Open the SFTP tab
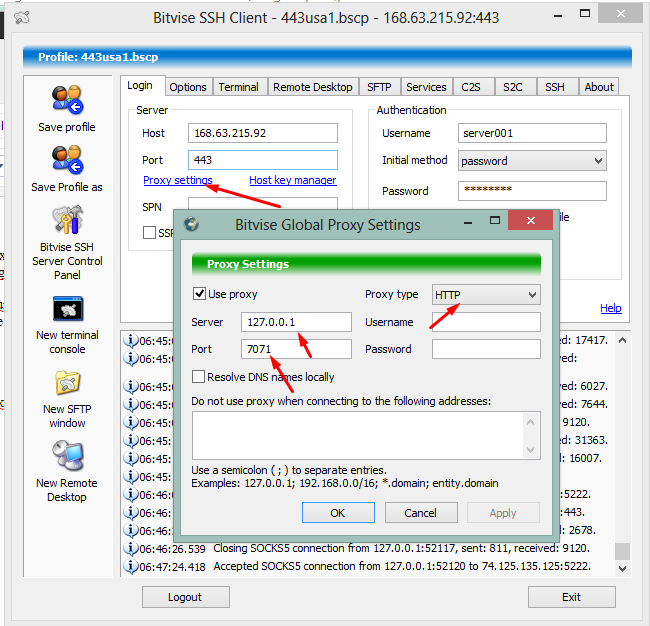This screenshot has height=626, width=650. point(379,87)
